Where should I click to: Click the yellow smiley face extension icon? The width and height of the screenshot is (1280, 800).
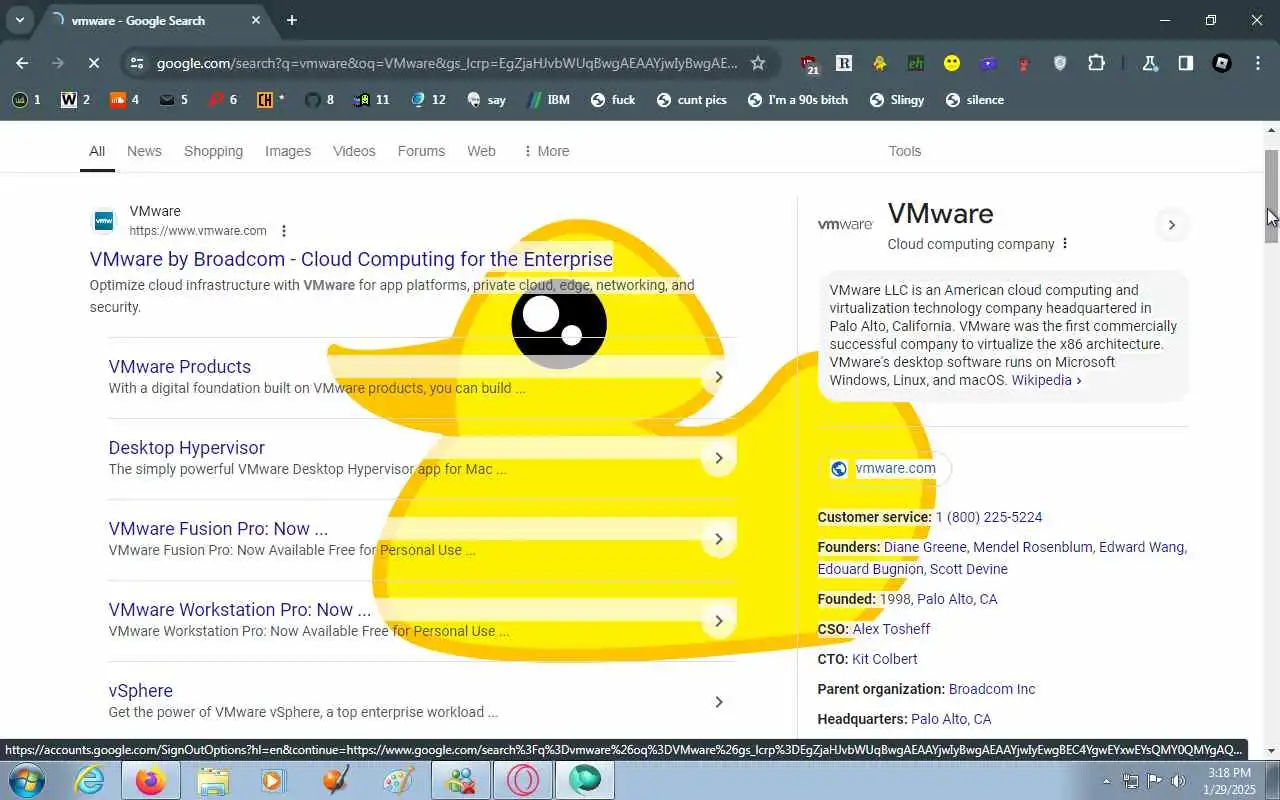pos(952,63)
